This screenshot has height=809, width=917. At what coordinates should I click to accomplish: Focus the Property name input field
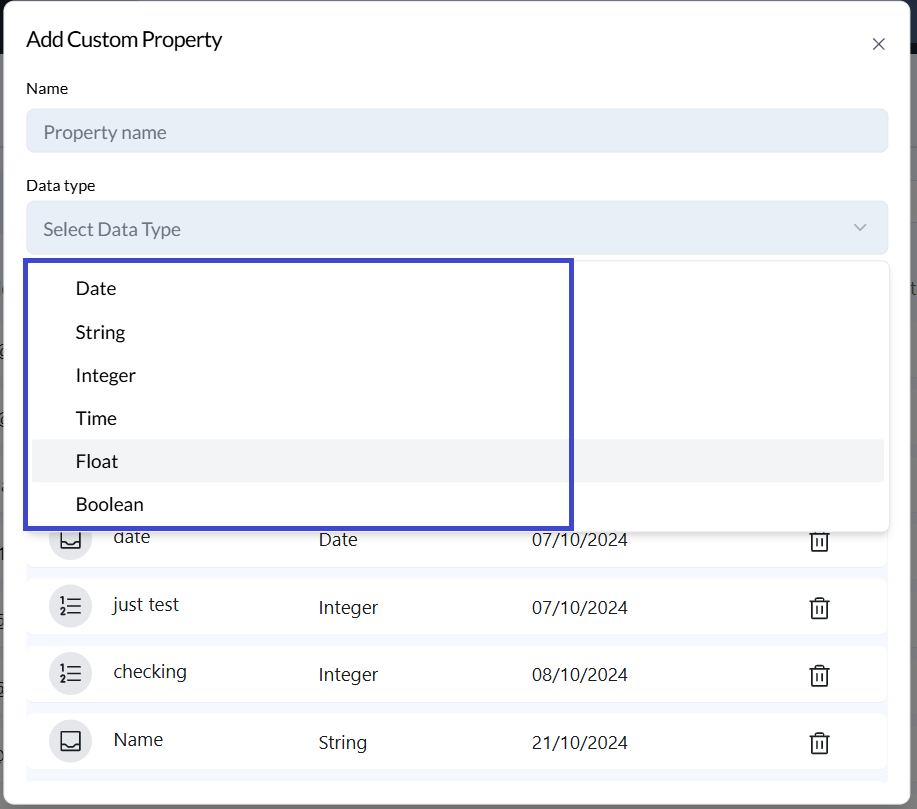coord(456,132)
